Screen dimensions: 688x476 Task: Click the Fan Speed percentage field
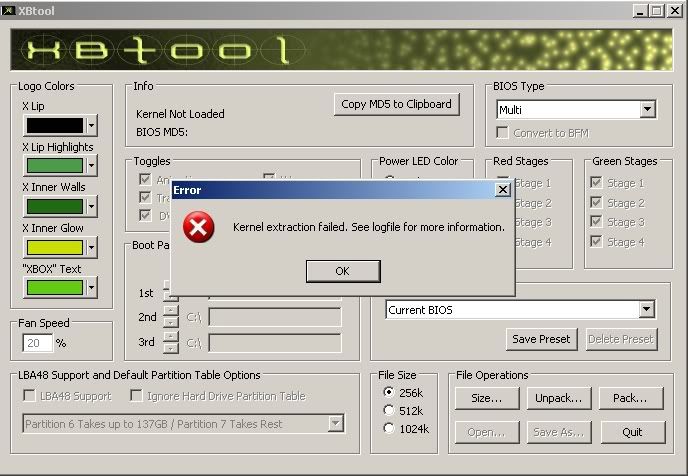coord(37,343)
